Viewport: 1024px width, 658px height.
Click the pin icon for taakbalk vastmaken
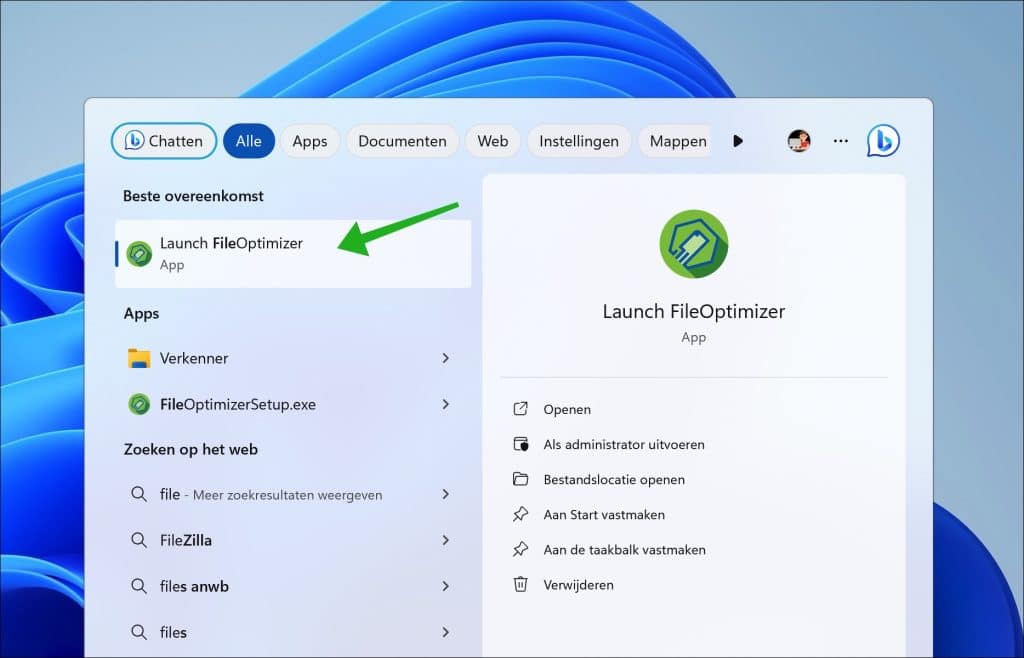(x=520, y=550)
